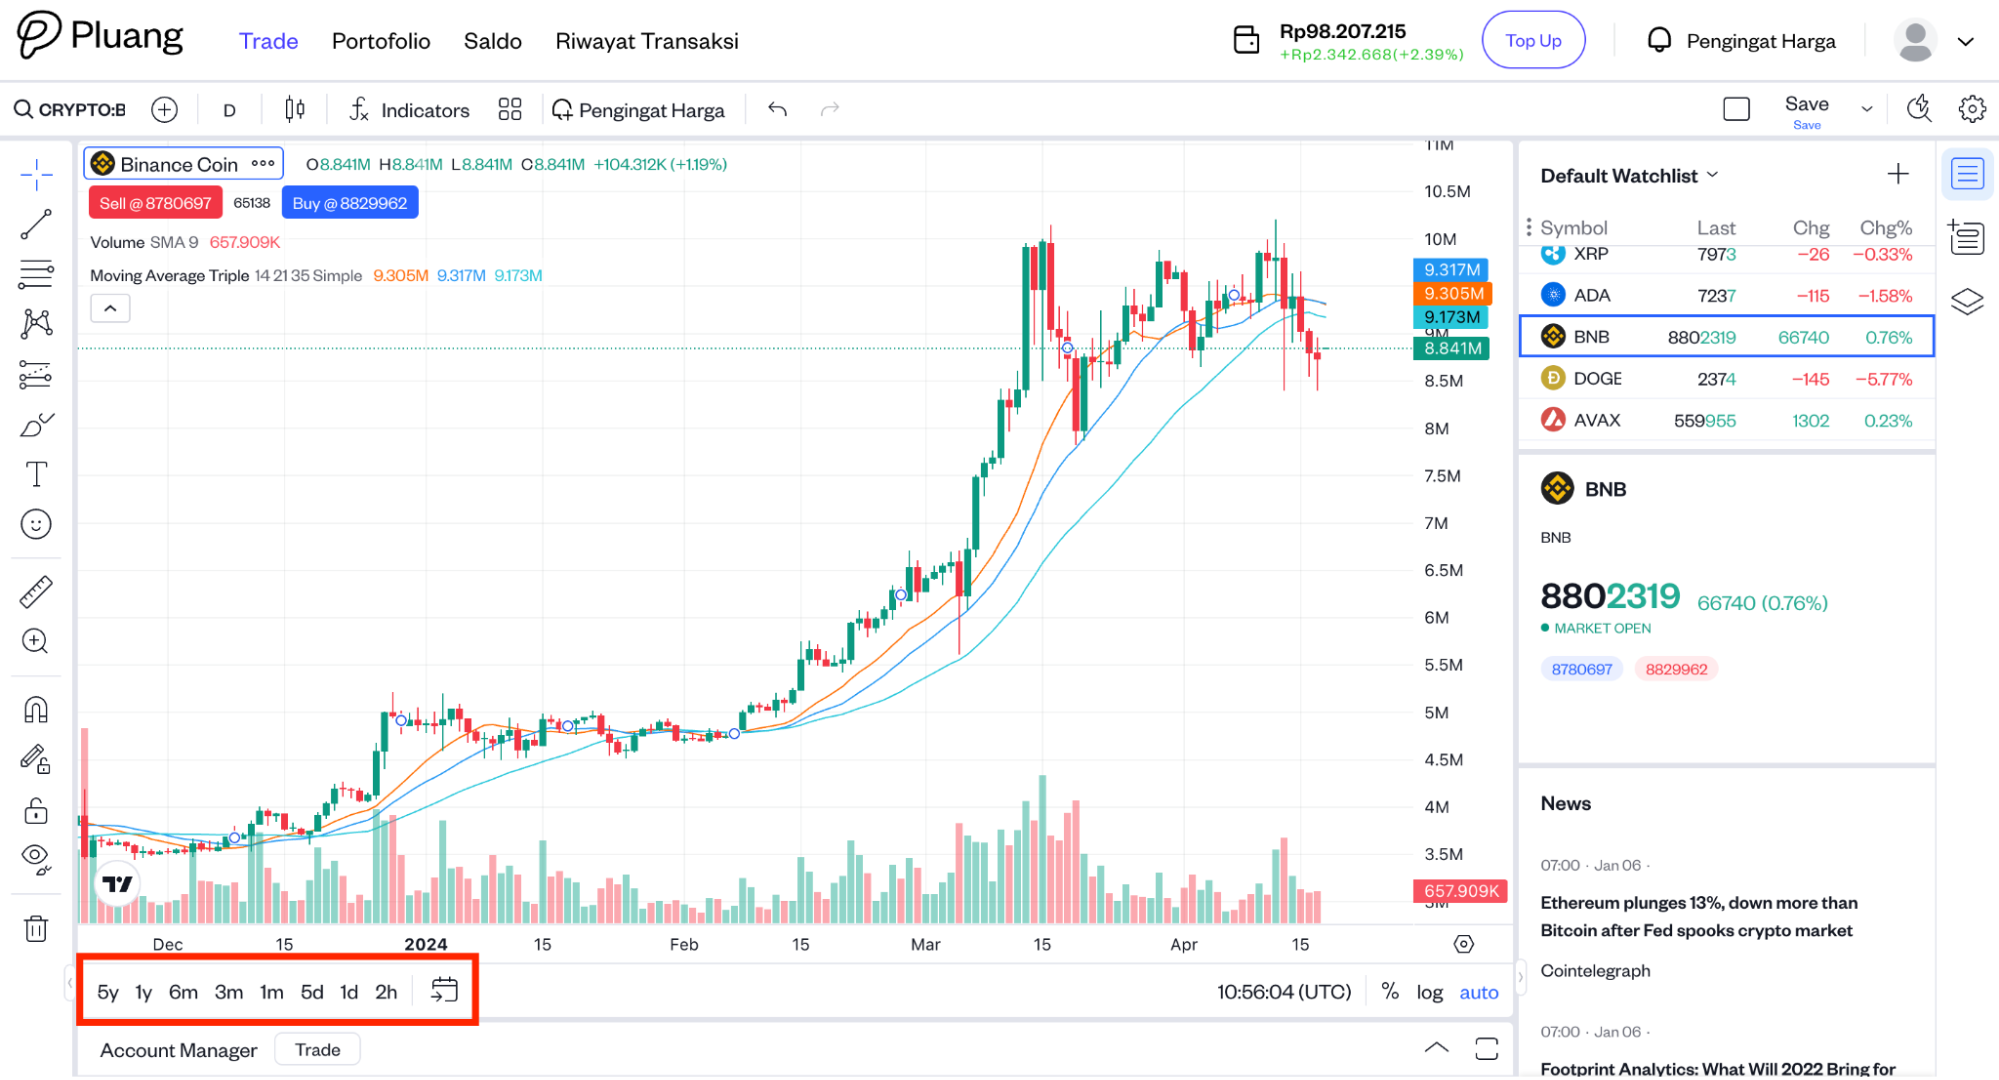Select the Crosshair tool

36,174
